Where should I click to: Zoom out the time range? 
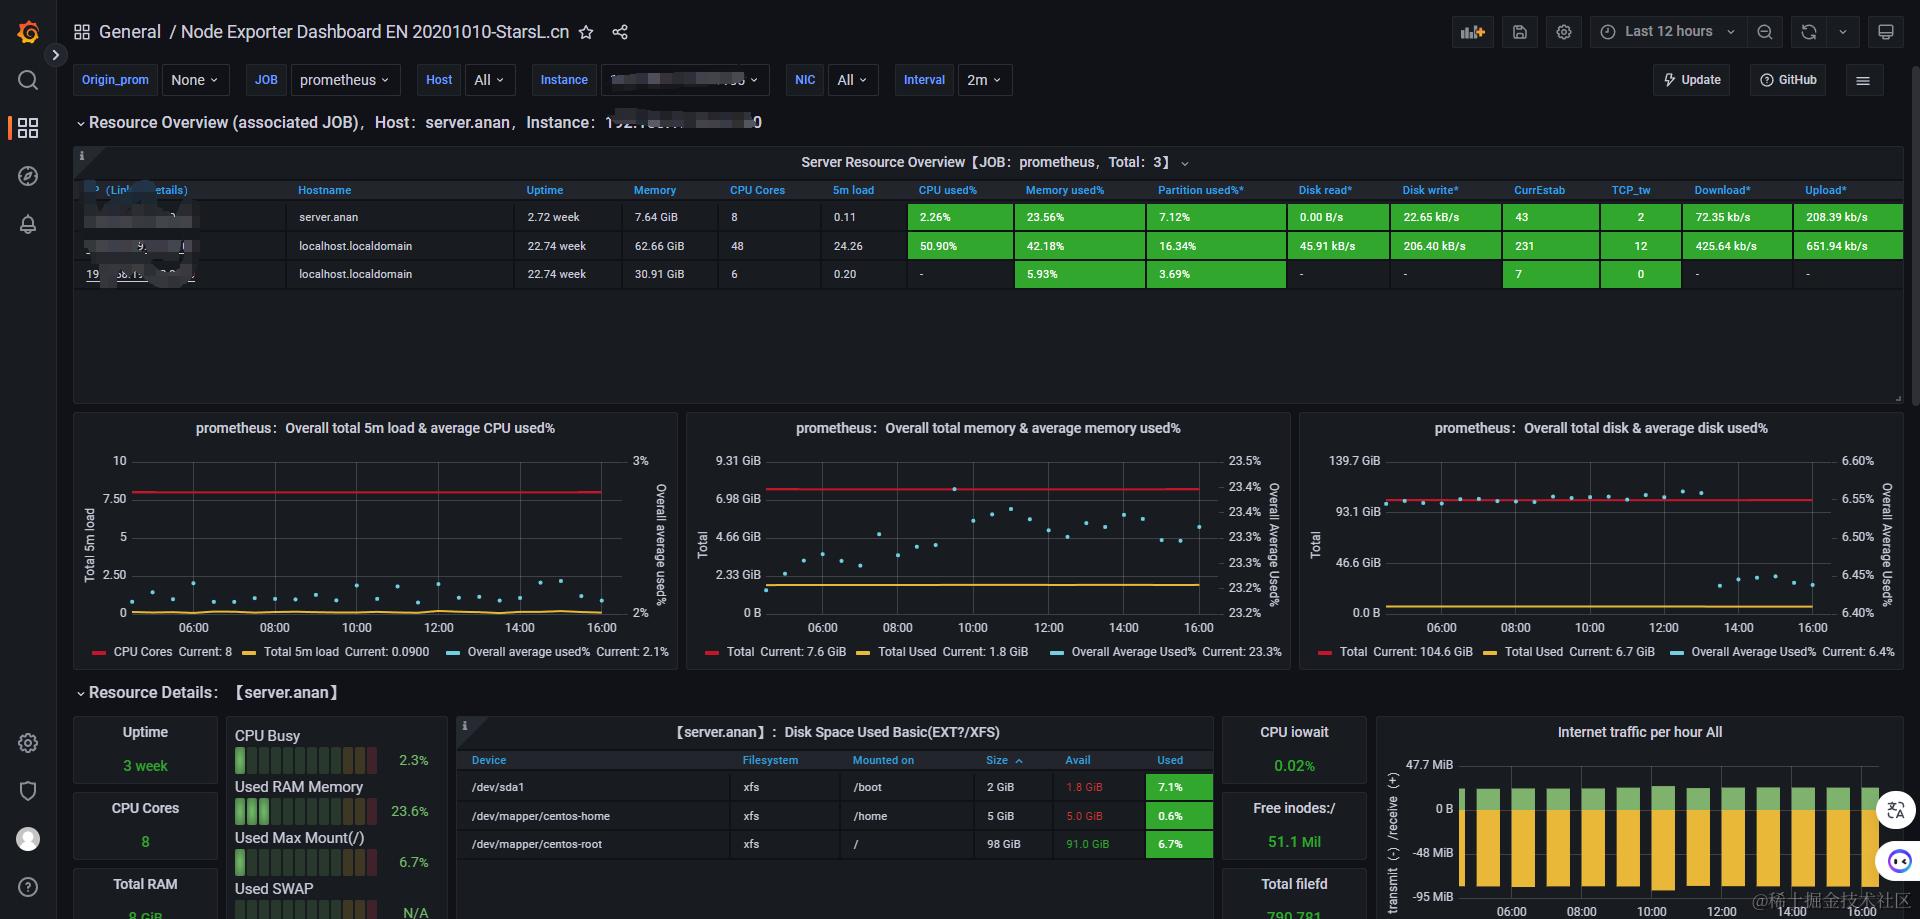(1765, 32)
